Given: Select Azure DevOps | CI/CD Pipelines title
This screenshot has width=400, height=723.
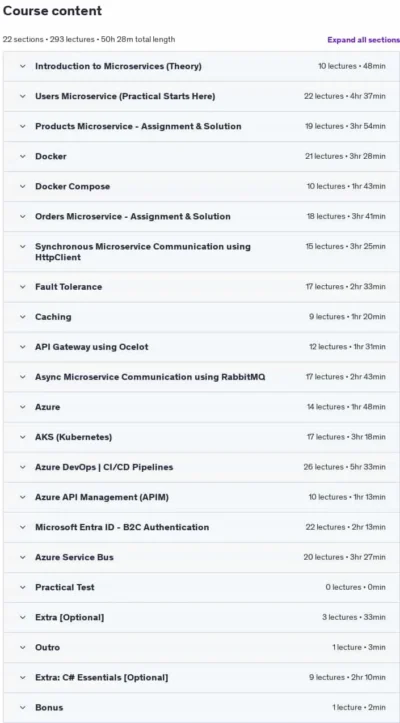Looking at the screenshot, I should coord(104,467).
